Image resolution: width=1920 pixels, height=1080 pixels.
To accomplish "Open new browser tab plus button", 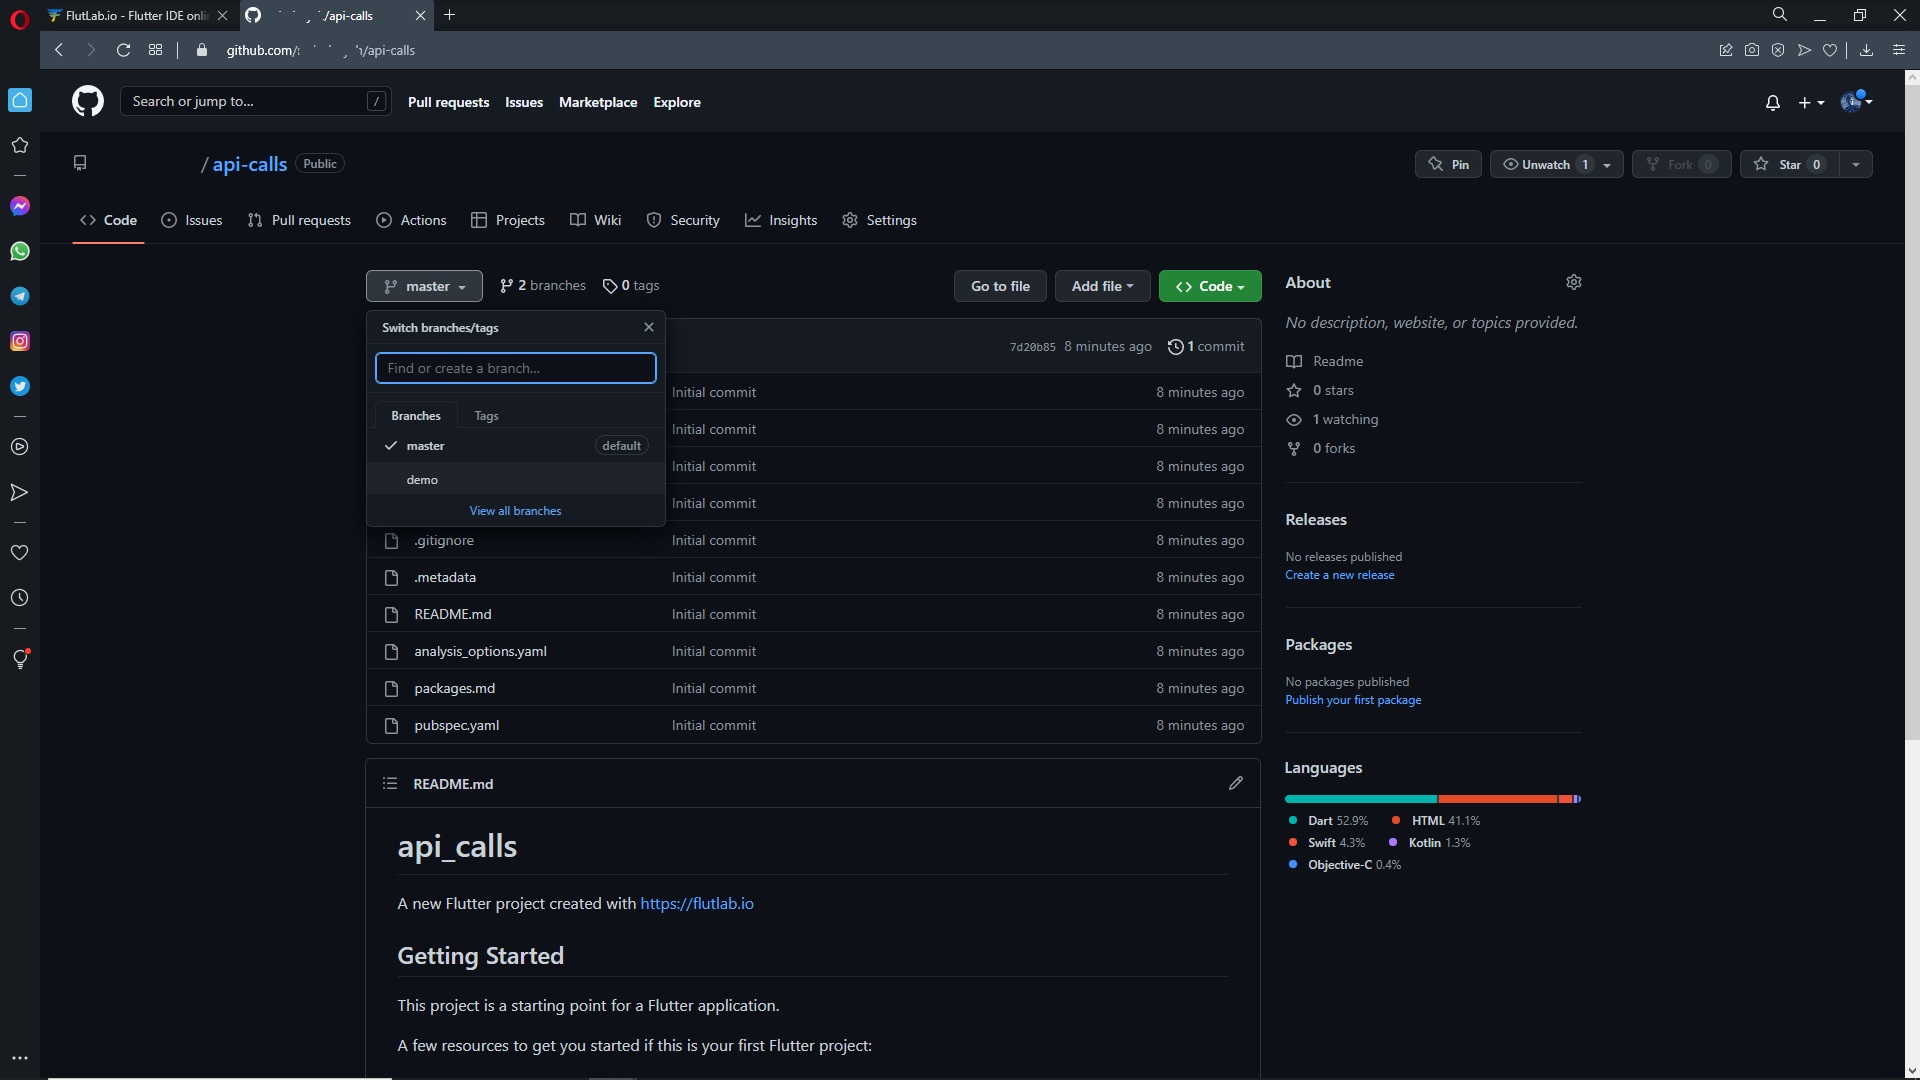I will coord(450,15).
